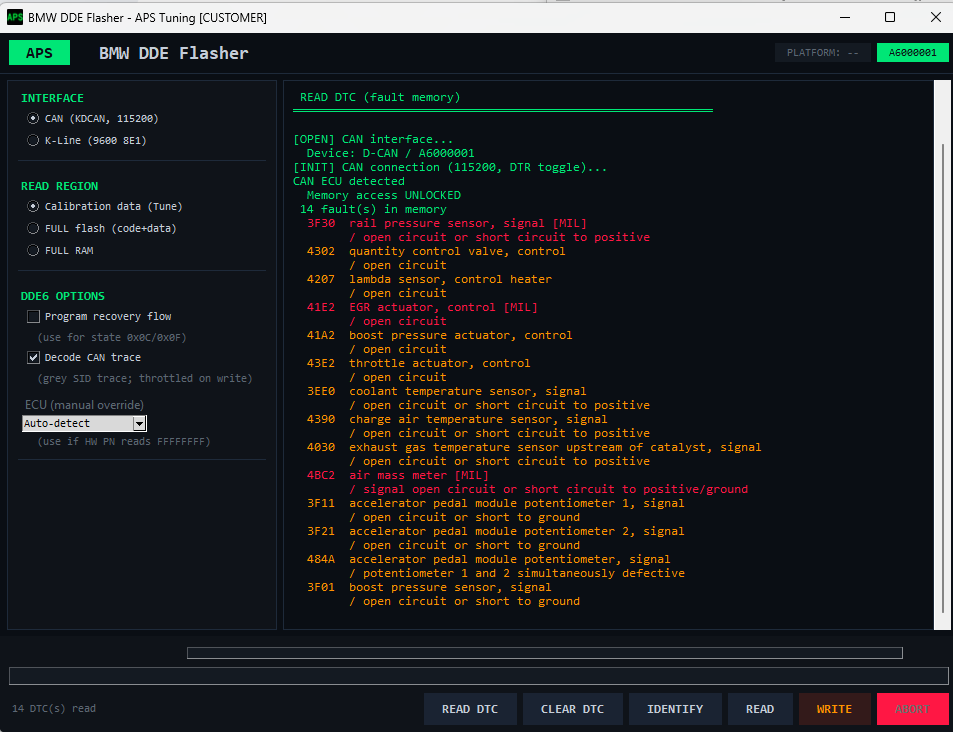Click the CLEAR DTC button

point(573,709)
